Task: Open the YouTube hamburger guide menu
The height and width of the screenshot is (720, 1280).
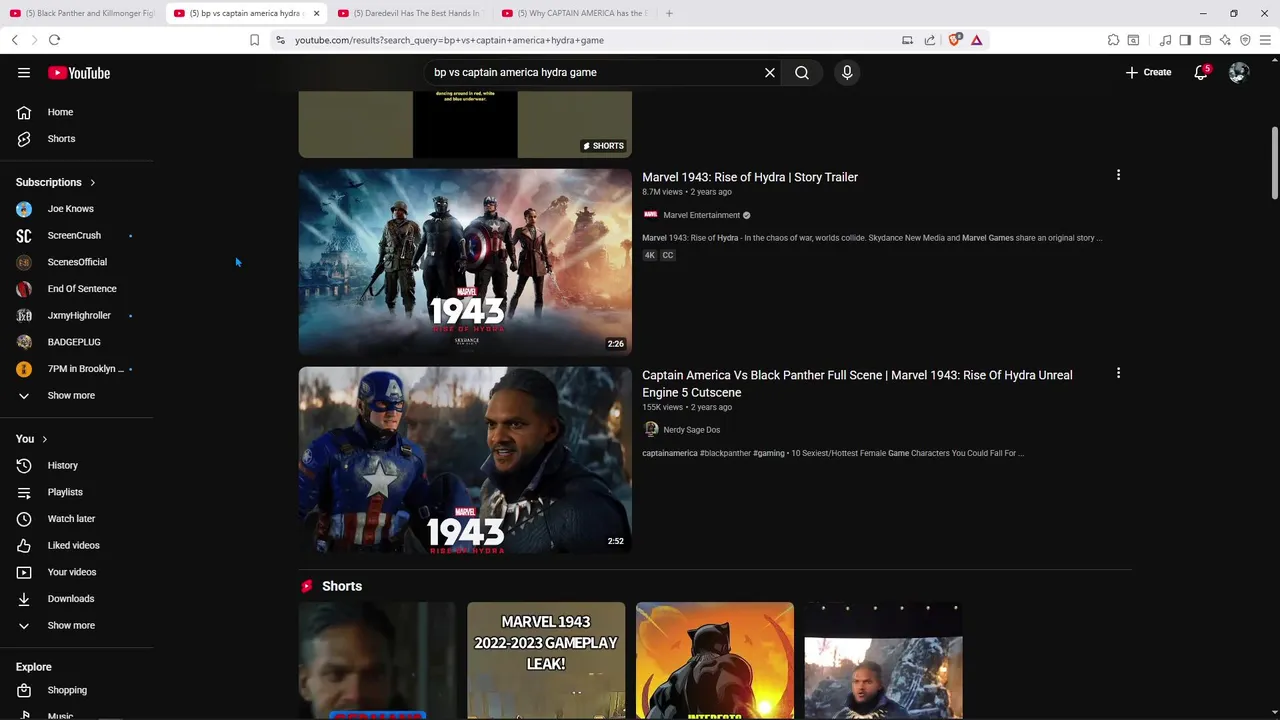Action: click(24, 73)
